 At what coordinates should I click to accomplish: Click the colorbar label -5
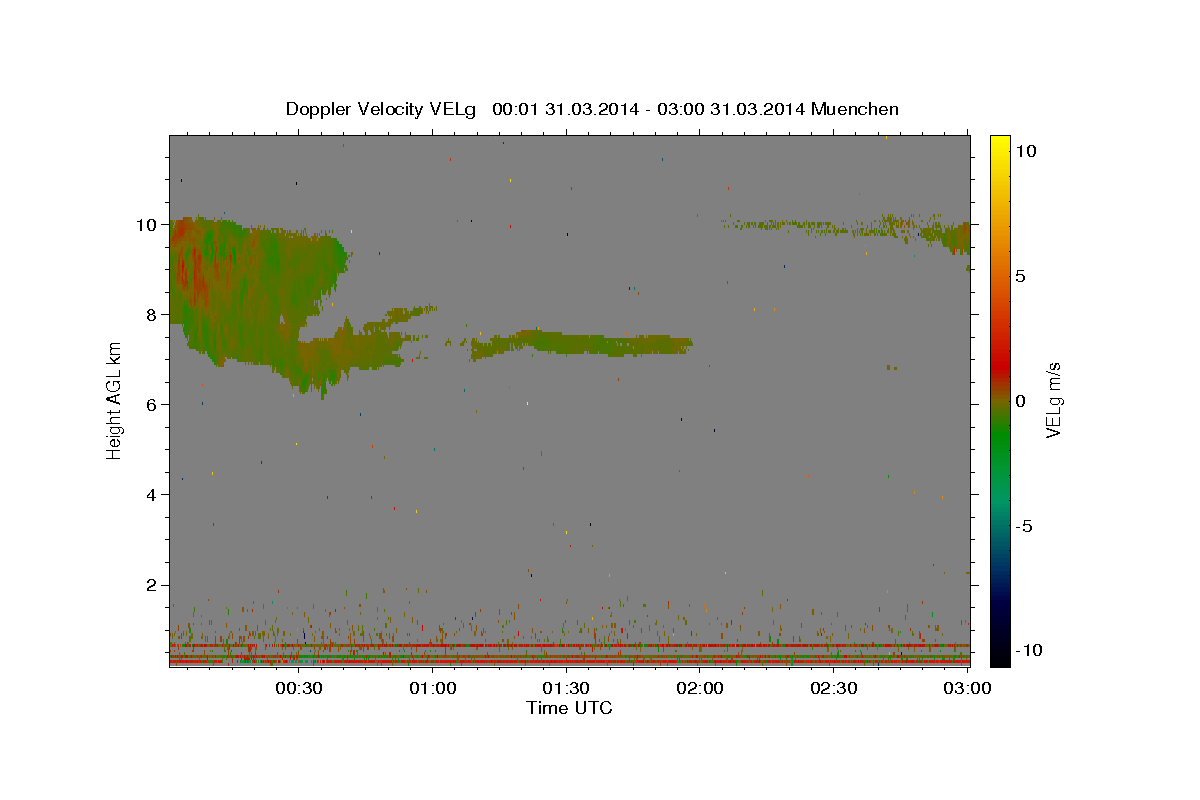pos(1024,526)
